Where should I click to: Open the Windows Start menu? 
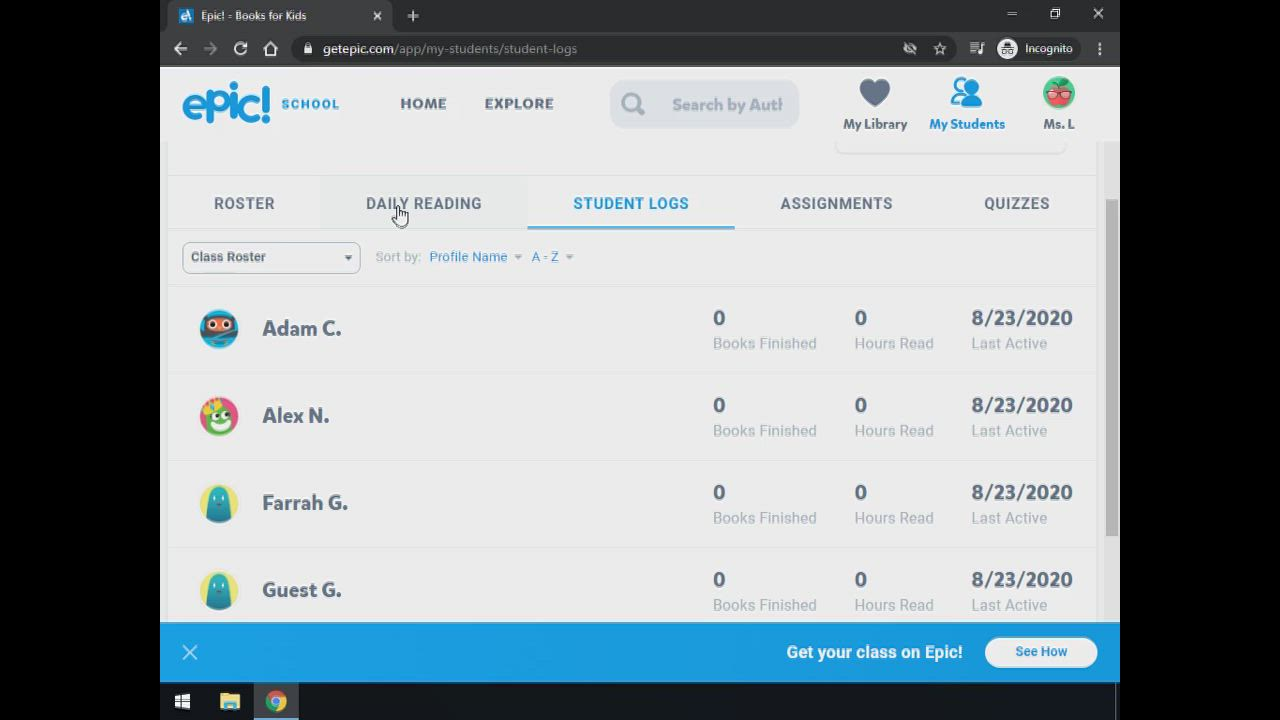pyautogui.click(x=182, y=702)
